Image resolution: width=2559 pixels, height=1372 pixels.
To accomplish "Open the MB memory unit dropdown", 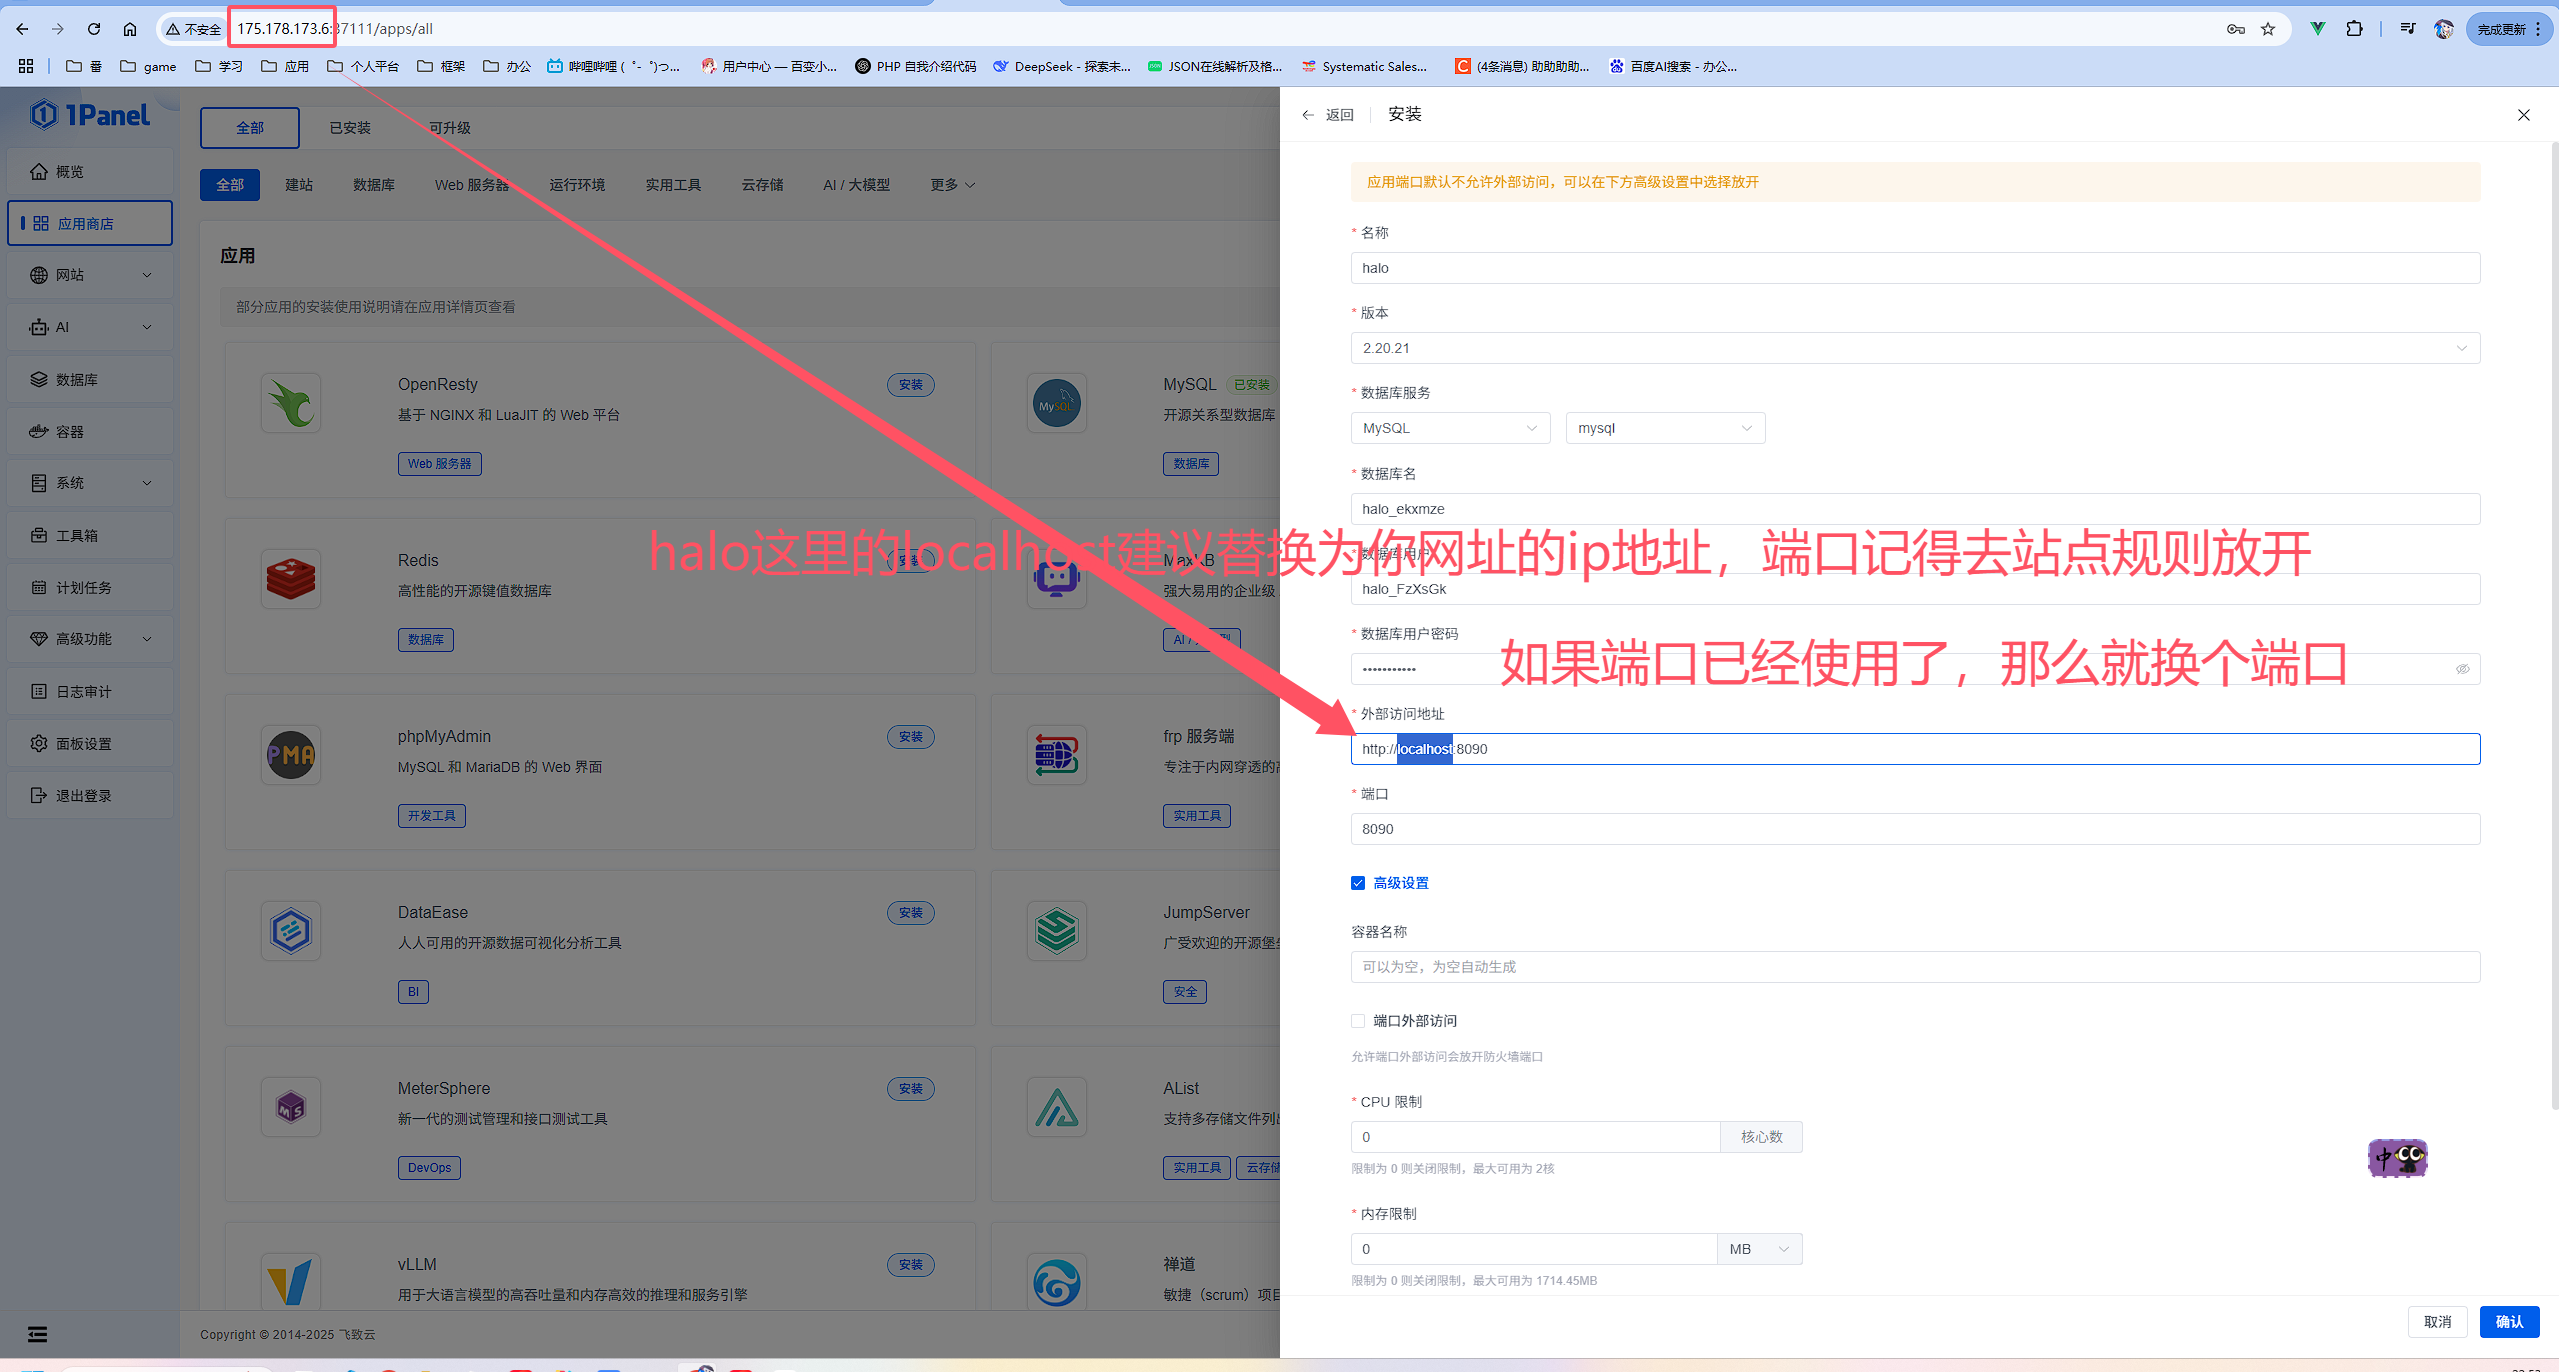I will (1760, 1249).
